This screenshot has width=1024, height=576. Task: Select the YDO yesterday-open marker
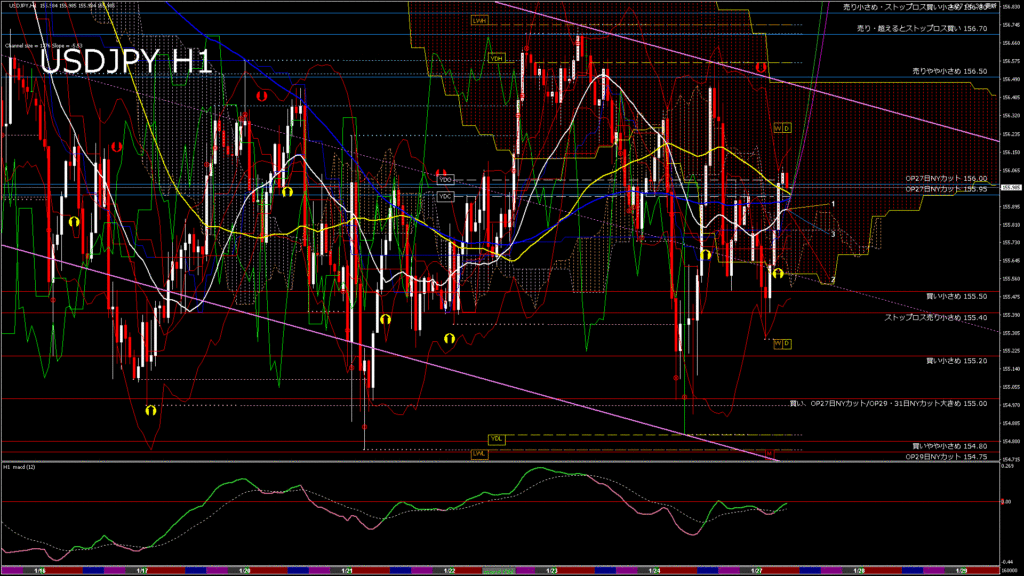coord(446,179)
